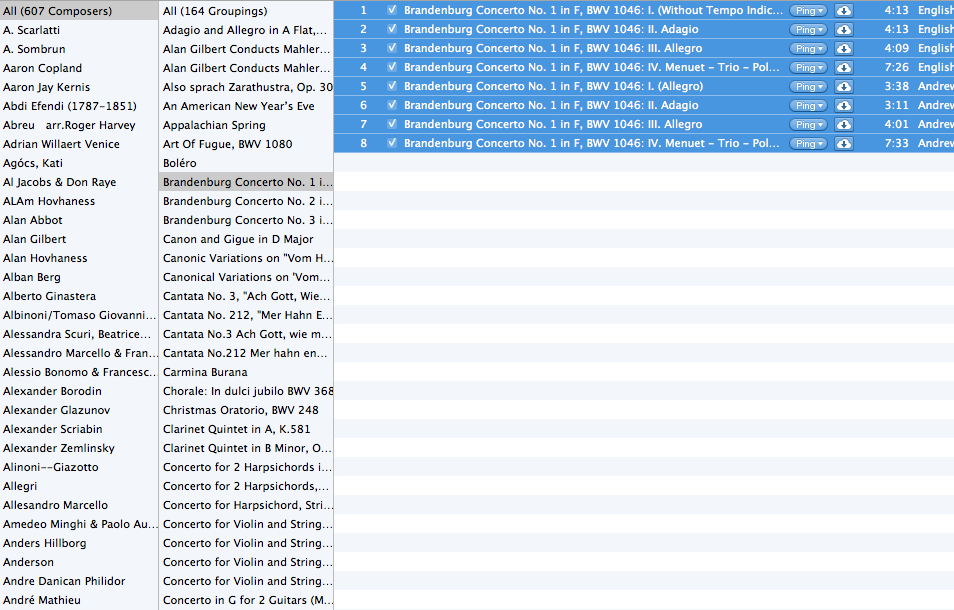954x610 pixels.
Task: Select composer Anders Hillborg
Action: (x=79, y=543)
